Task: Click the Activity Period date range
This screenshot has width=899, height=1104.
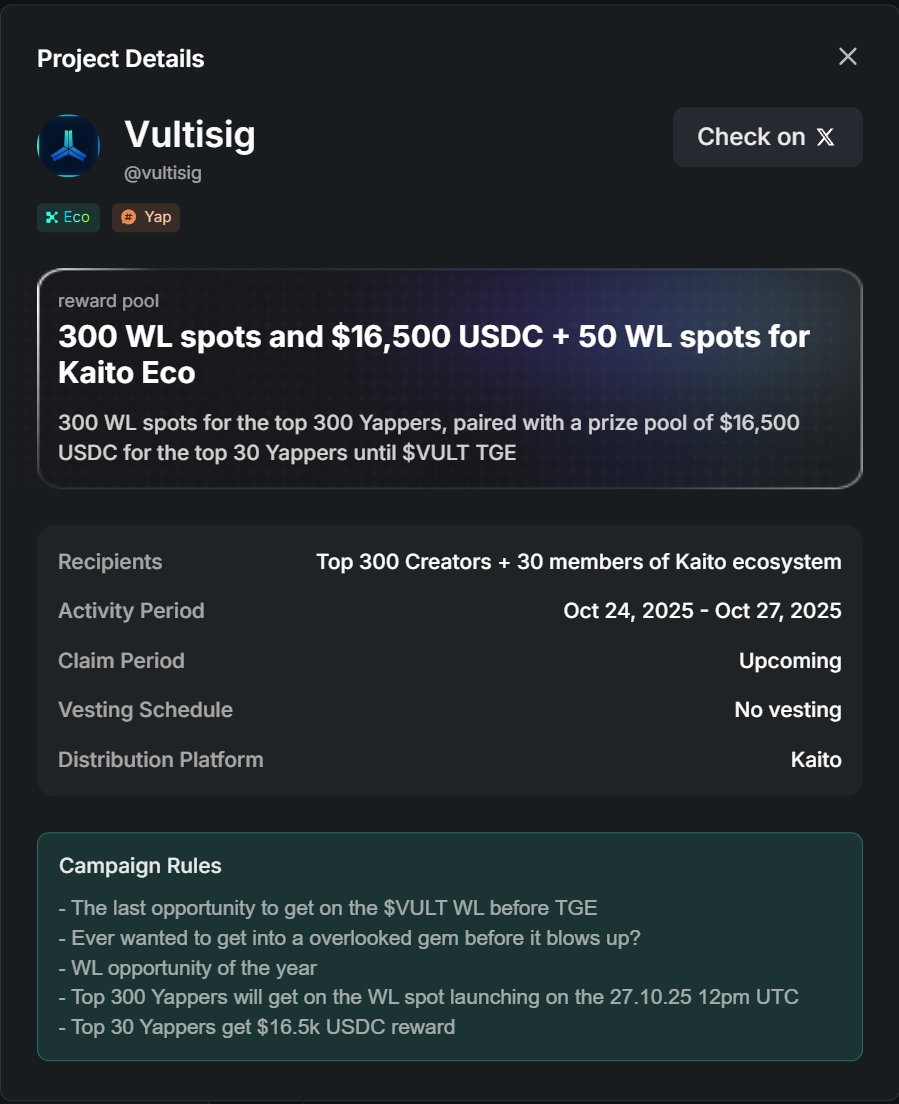Action: coord(702,611)
